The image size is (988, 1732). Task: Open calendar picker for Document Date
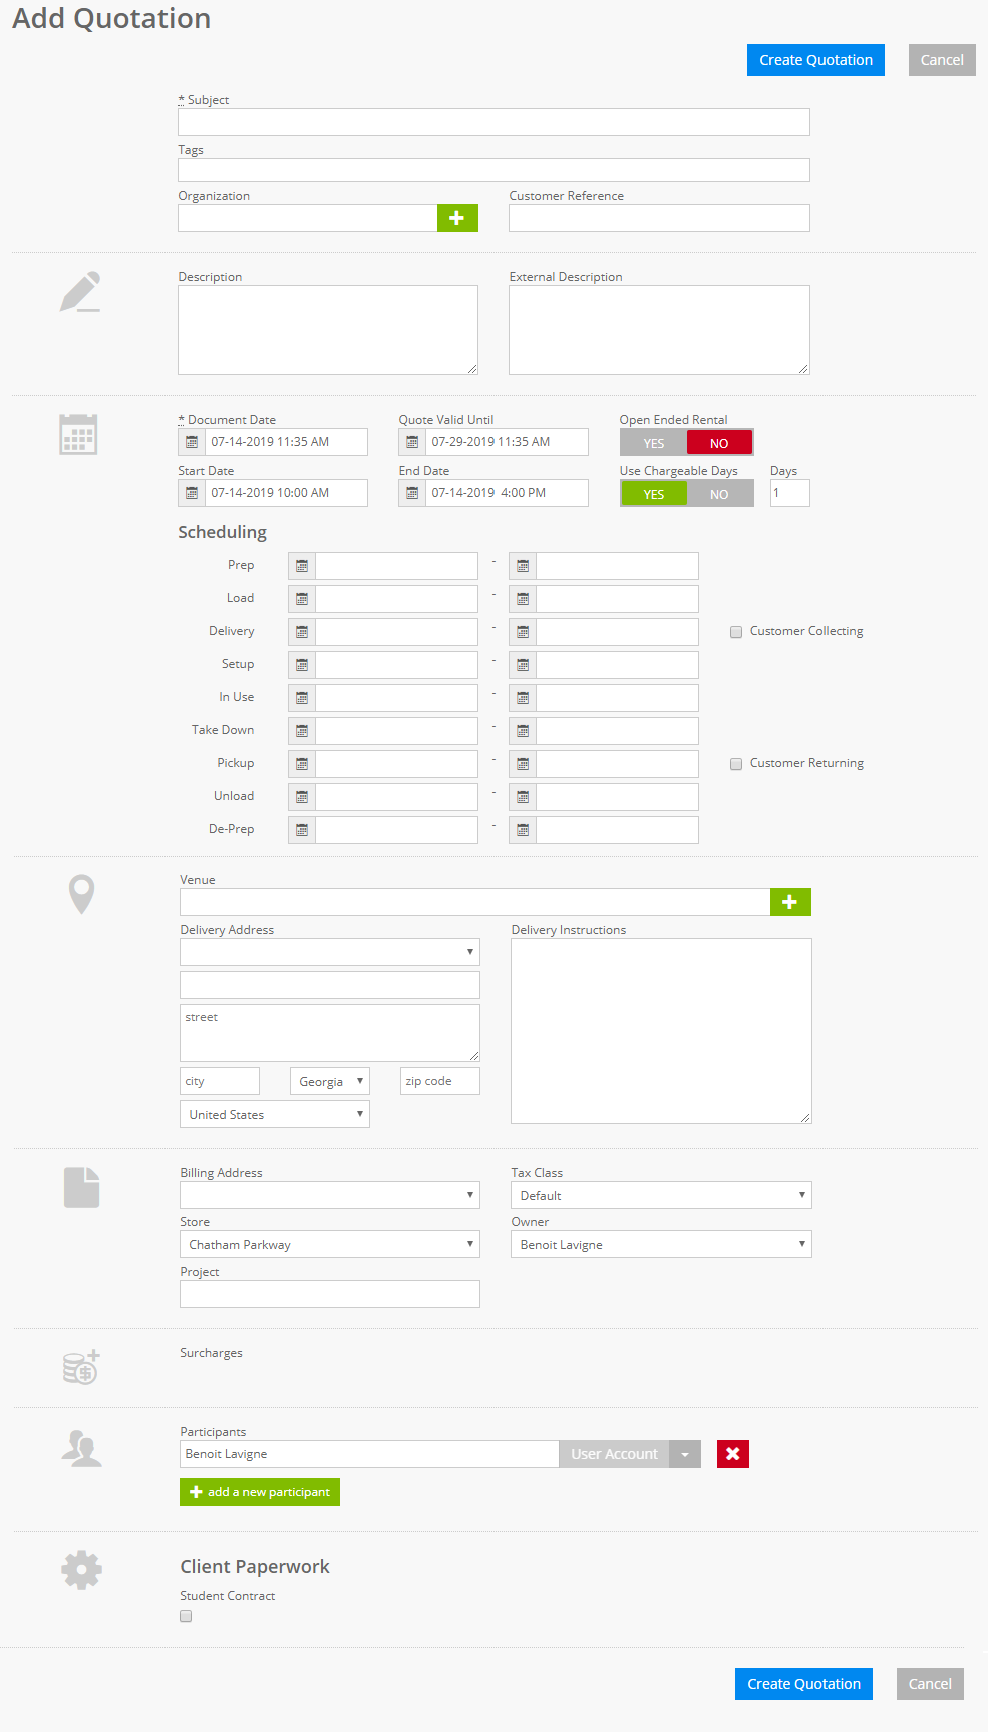coord(192,442)
